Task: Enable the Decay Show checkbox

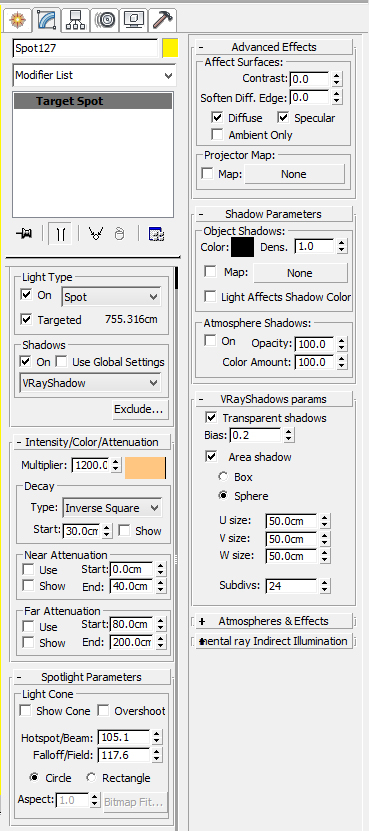Action: 124,531
